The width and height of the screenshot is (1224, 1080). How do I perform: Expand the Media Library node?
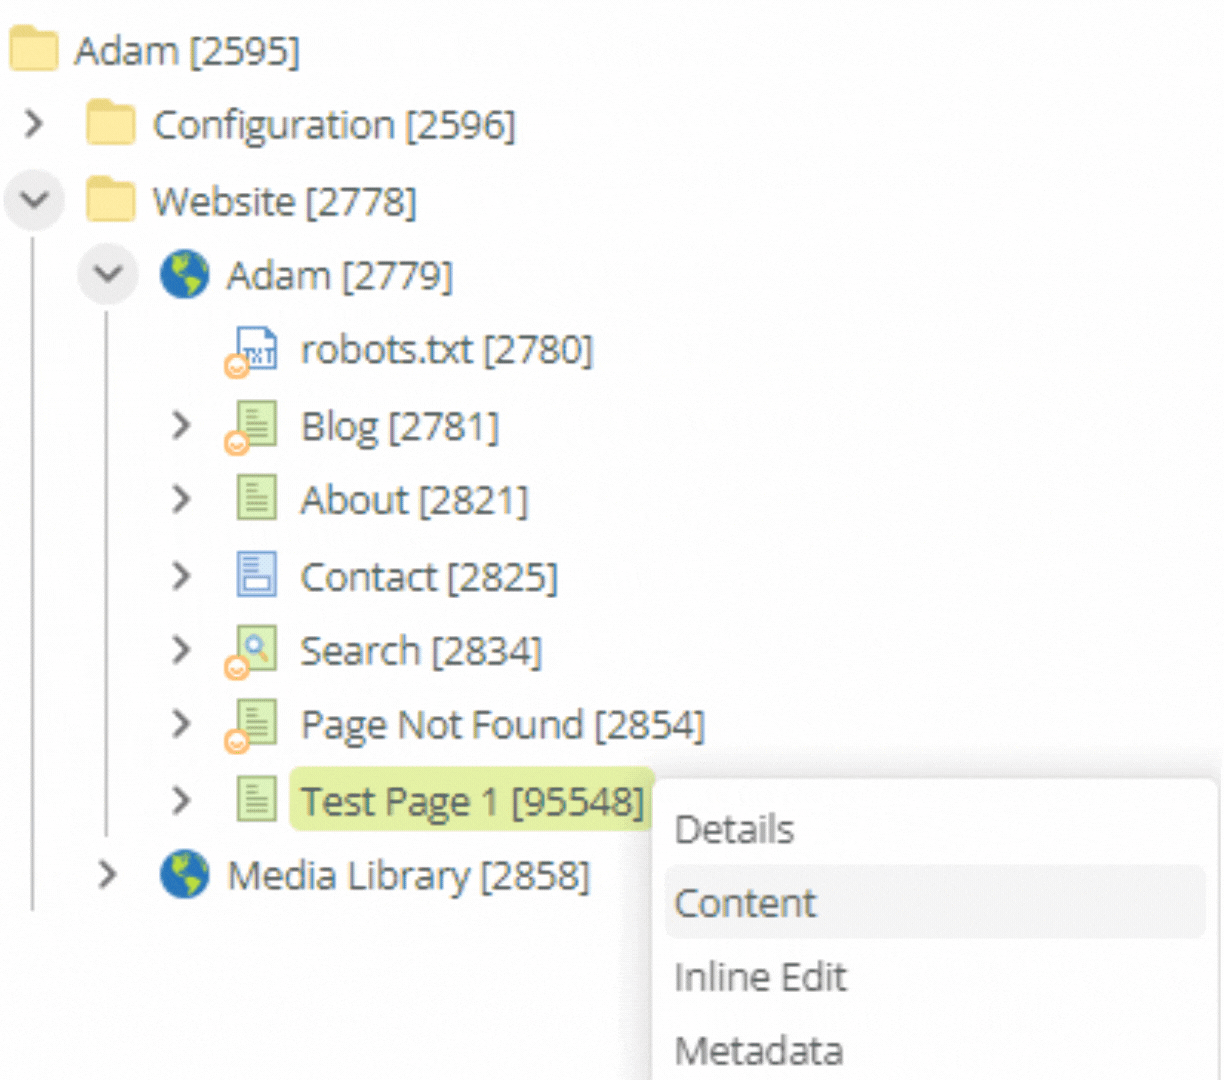click(108, 875)
